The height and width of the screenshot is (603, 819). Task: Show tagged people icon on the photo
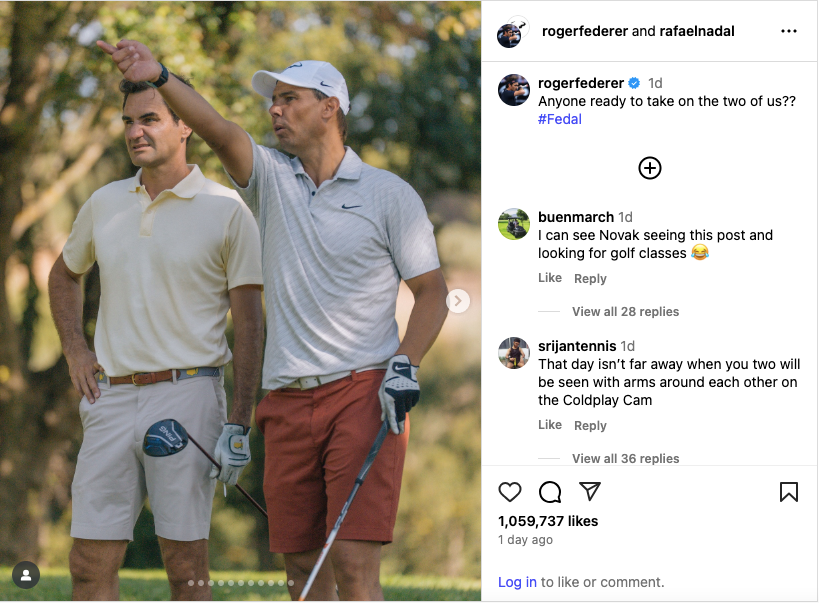point(26,575)
